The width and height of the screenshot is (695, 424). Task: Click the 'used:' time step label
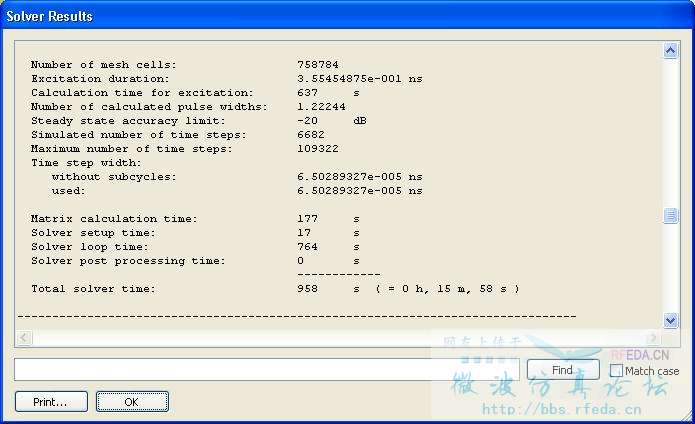point(68,191)
